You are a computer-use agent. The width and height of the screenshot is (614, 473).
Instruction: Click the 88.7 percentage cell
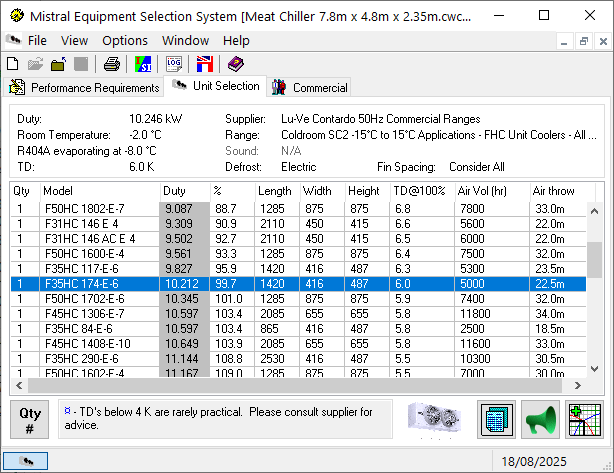232,209
